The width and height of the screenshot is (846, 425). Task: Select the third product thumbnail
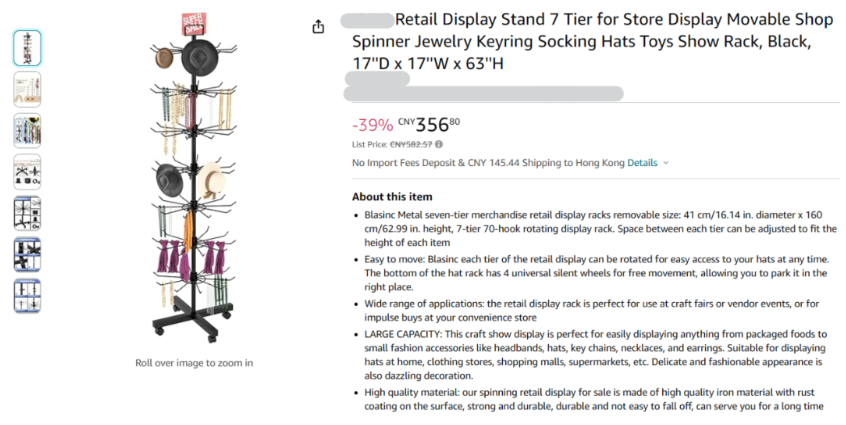coord(27,131)
